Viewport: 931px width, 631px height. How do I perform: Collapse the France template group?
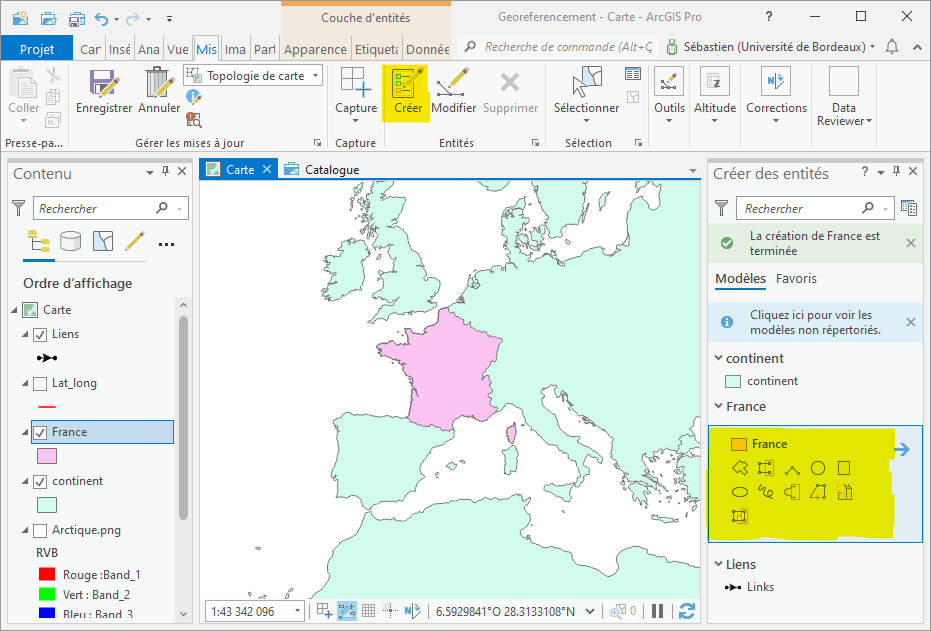click(x=718, y=406)
